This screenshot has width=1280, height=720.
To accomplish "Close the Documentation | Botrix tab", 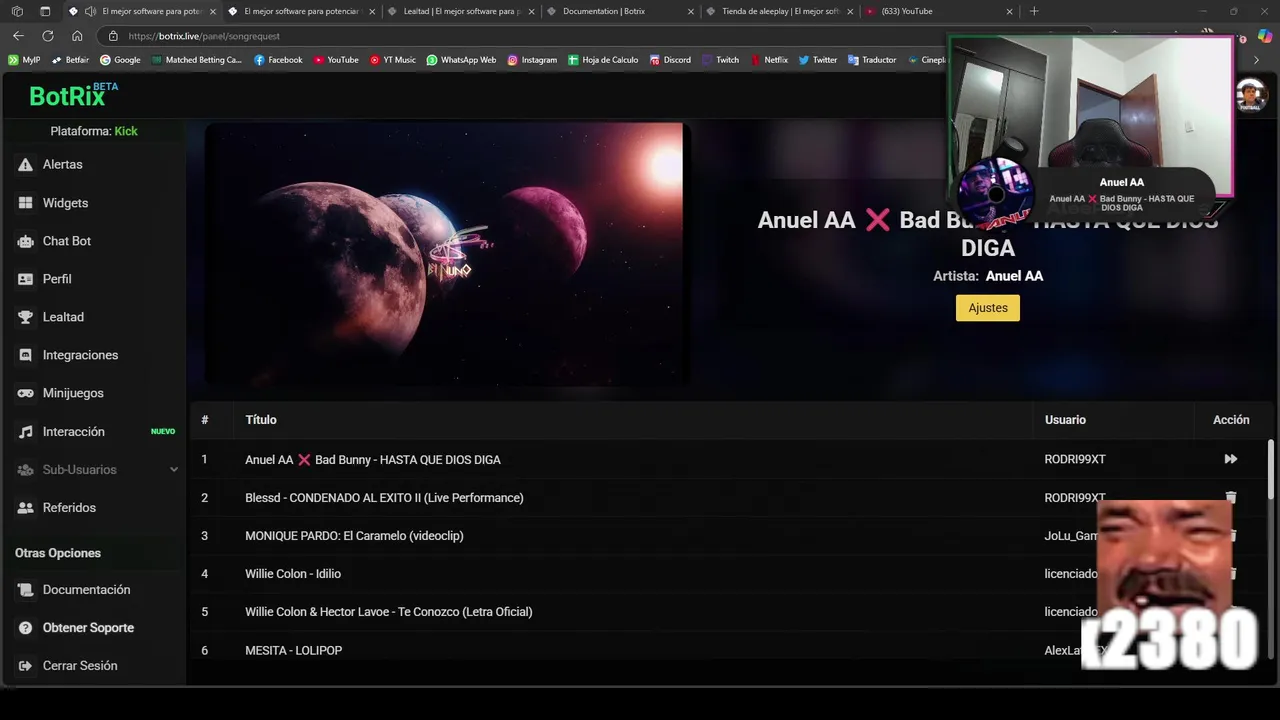I will point(690,11).
